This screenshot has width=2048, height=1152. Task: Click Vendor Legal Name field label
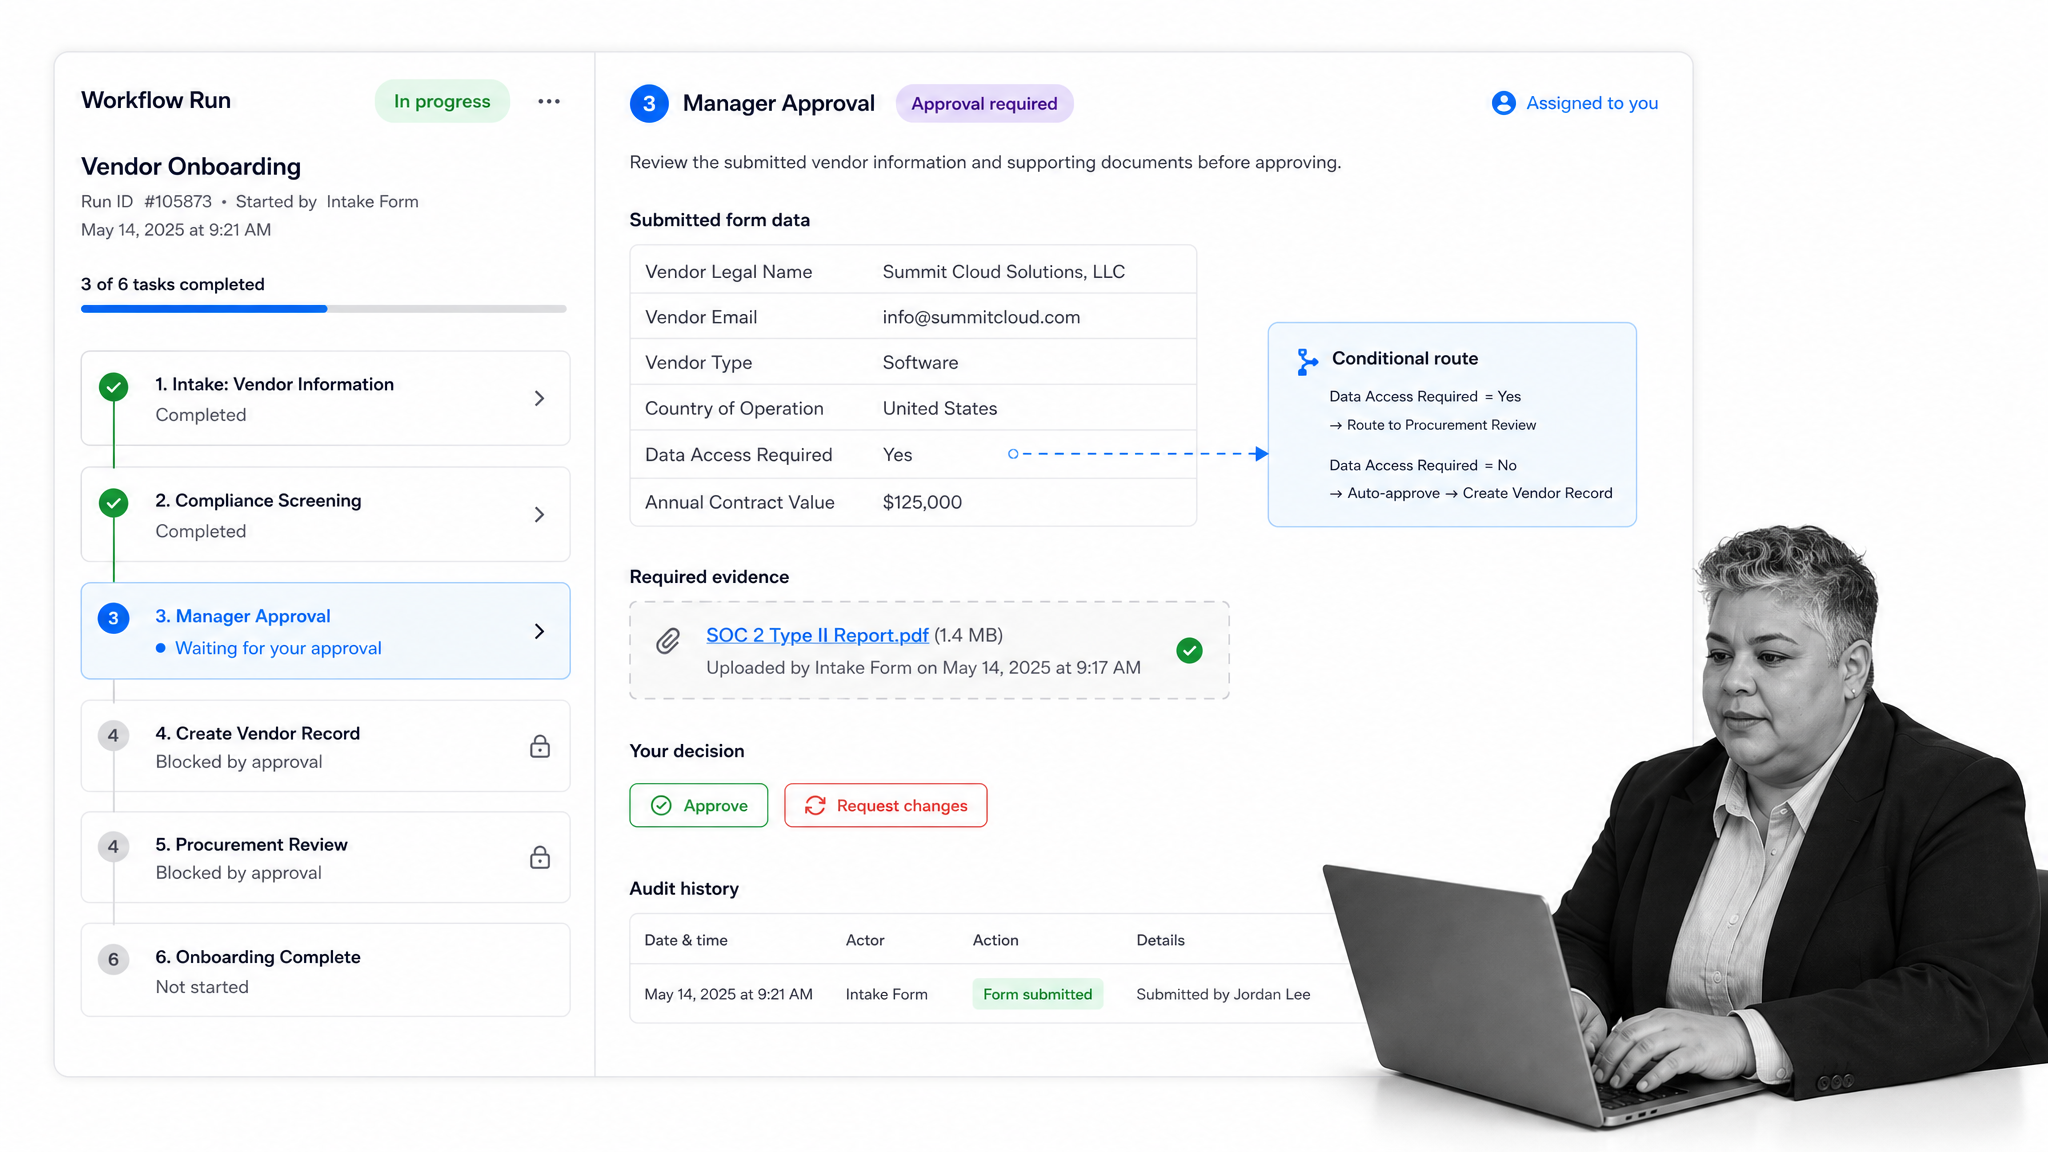pos(728,272)
